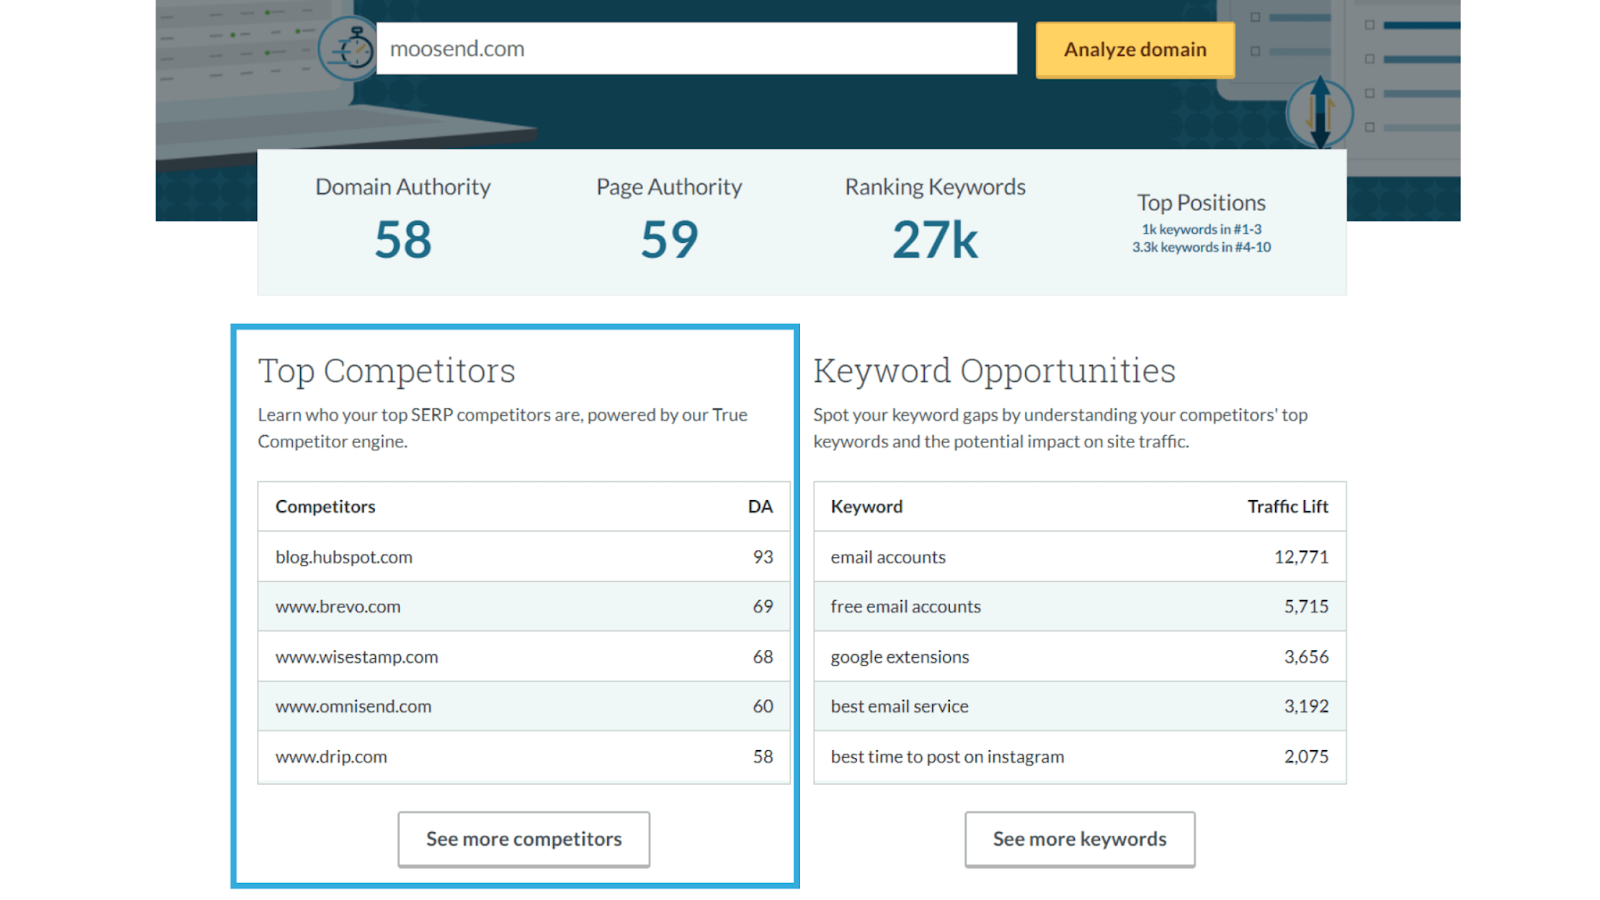Click DA score 69 for www.brevo.com
1600x900 pixels.
pos(763,606)
